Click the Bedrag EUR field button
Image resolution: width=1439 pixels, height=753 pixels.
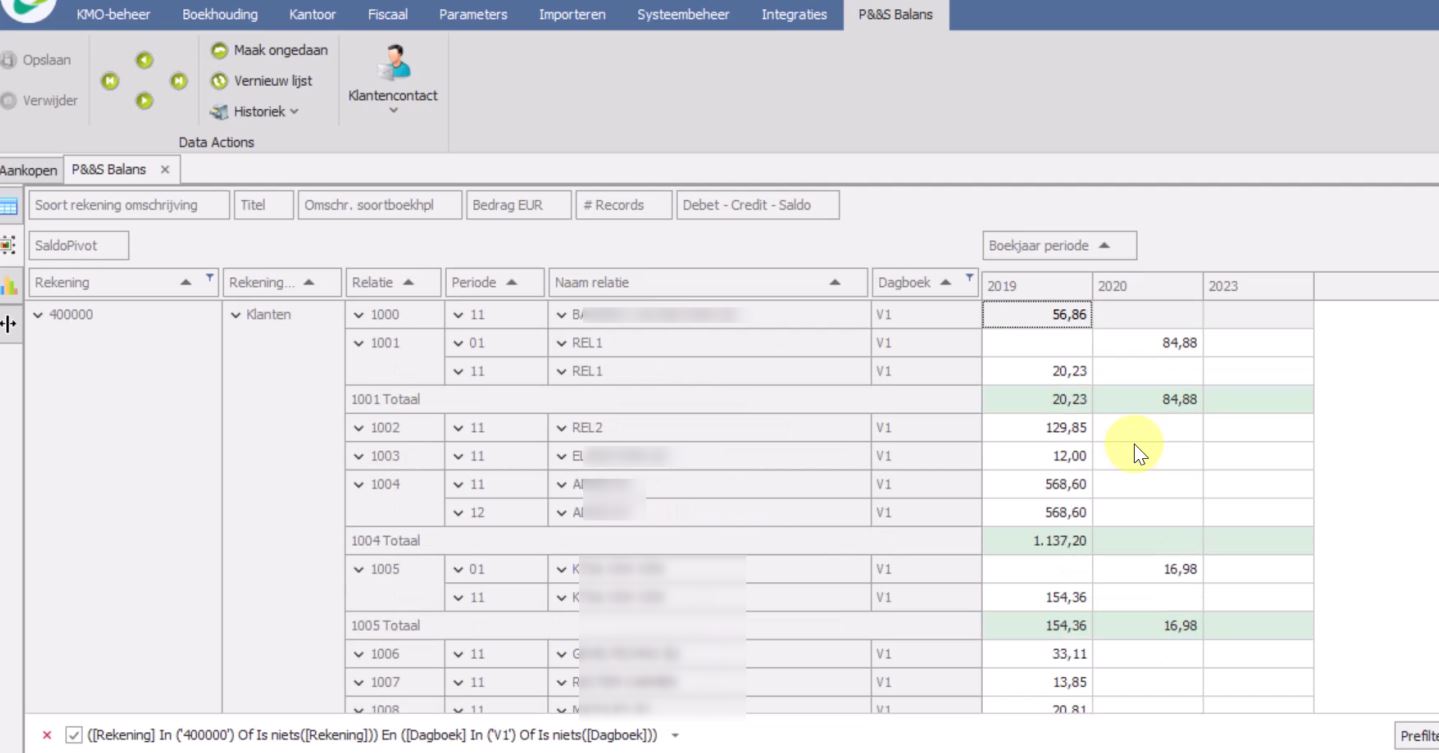(518, 205)
